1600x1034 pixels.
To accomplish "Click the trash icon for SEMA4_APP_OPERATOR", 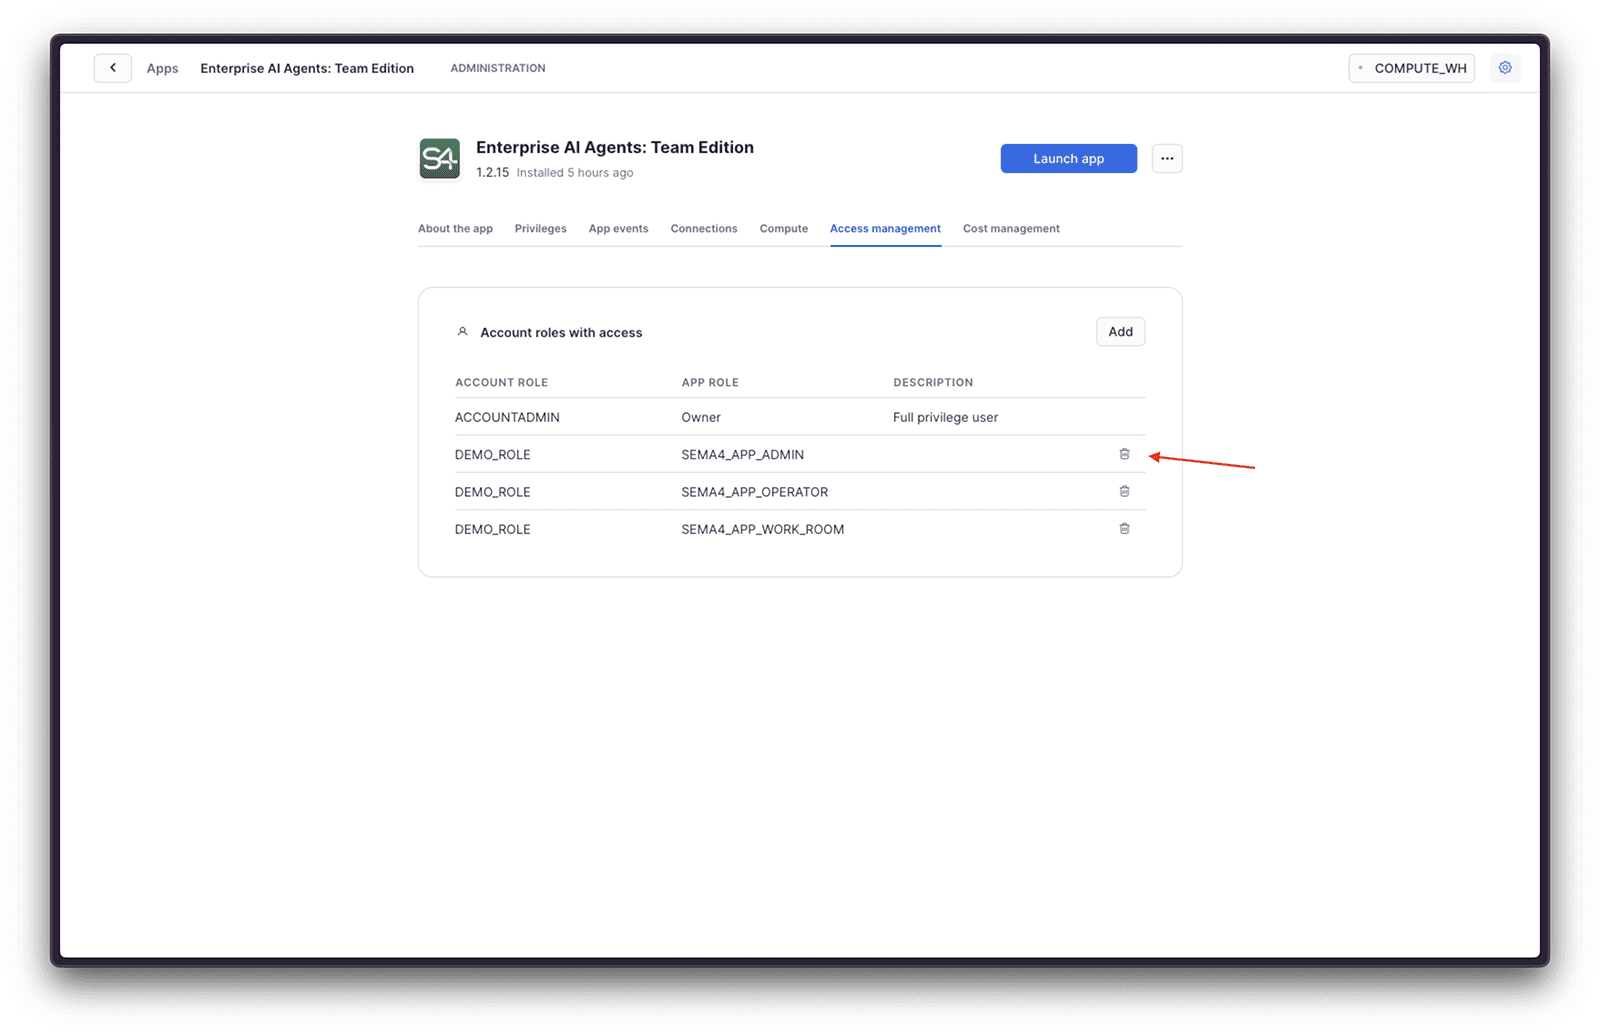I will coord(1124,491).
